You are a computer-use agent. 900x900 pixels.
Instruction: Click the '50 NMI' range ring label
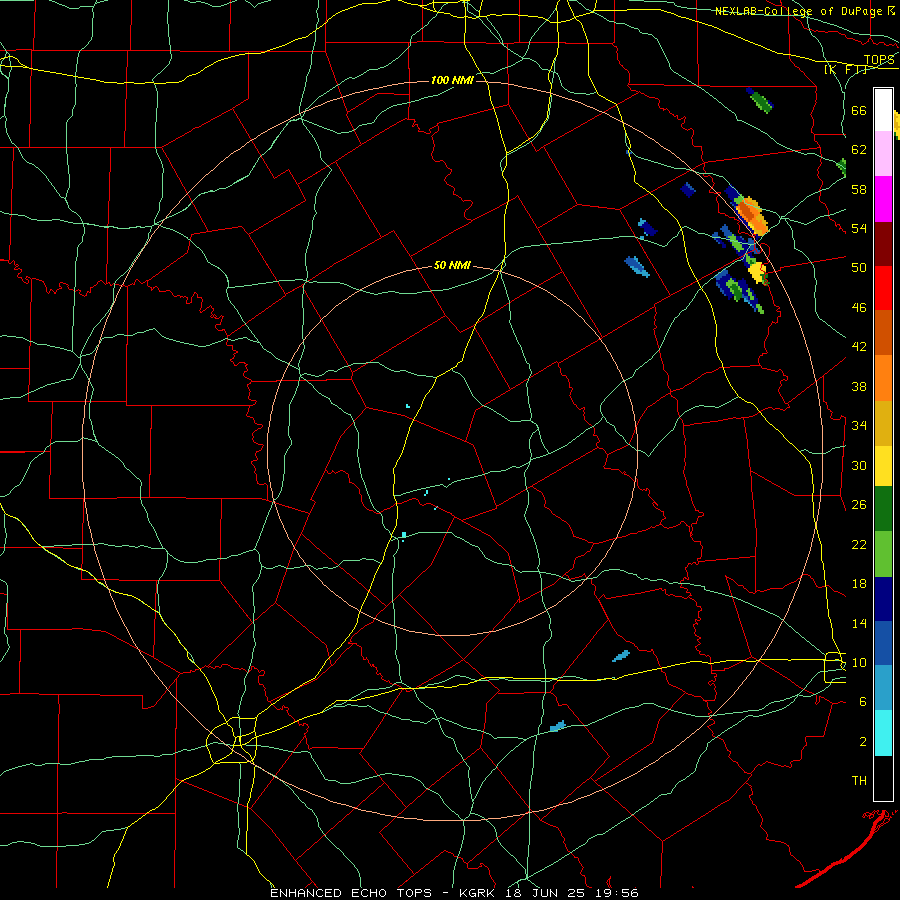pos(452,265)
